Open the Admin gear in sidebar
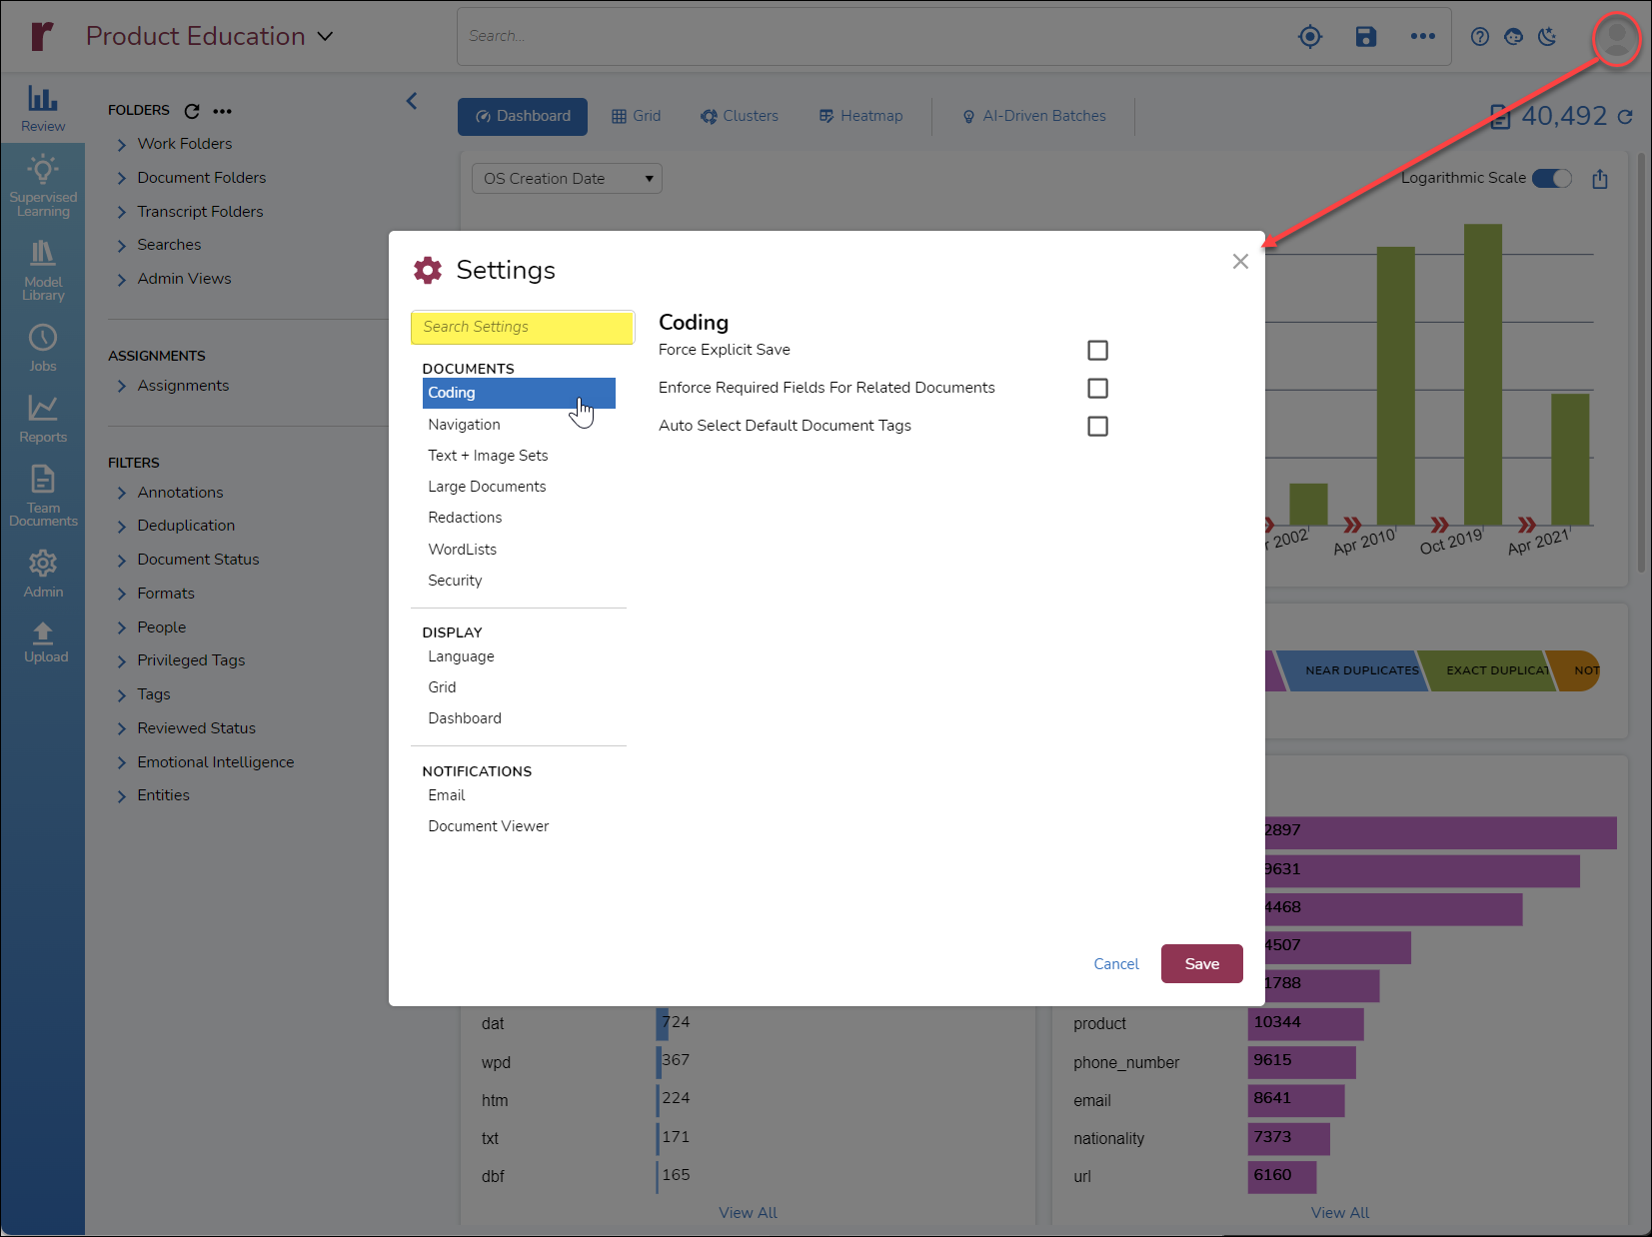The width and height of the screenshot is (1652, 1237). 43,574
